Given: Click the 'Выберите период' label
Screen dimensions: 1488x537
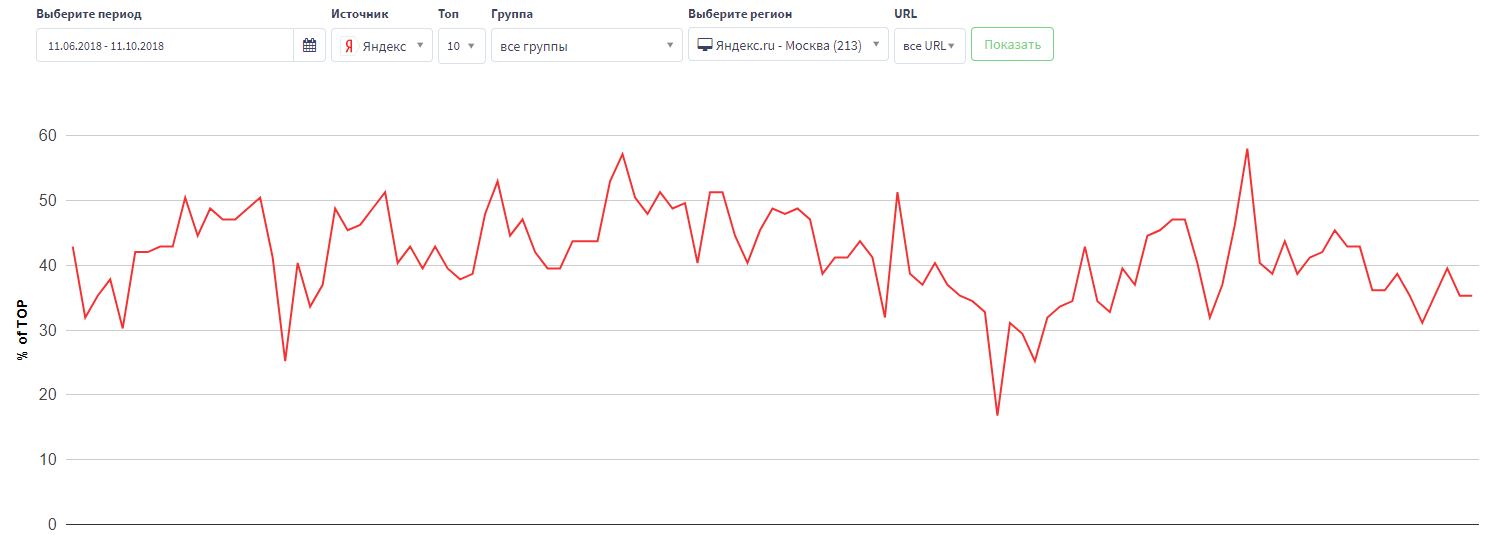Looking at the screenshot, I should point(89,15).
